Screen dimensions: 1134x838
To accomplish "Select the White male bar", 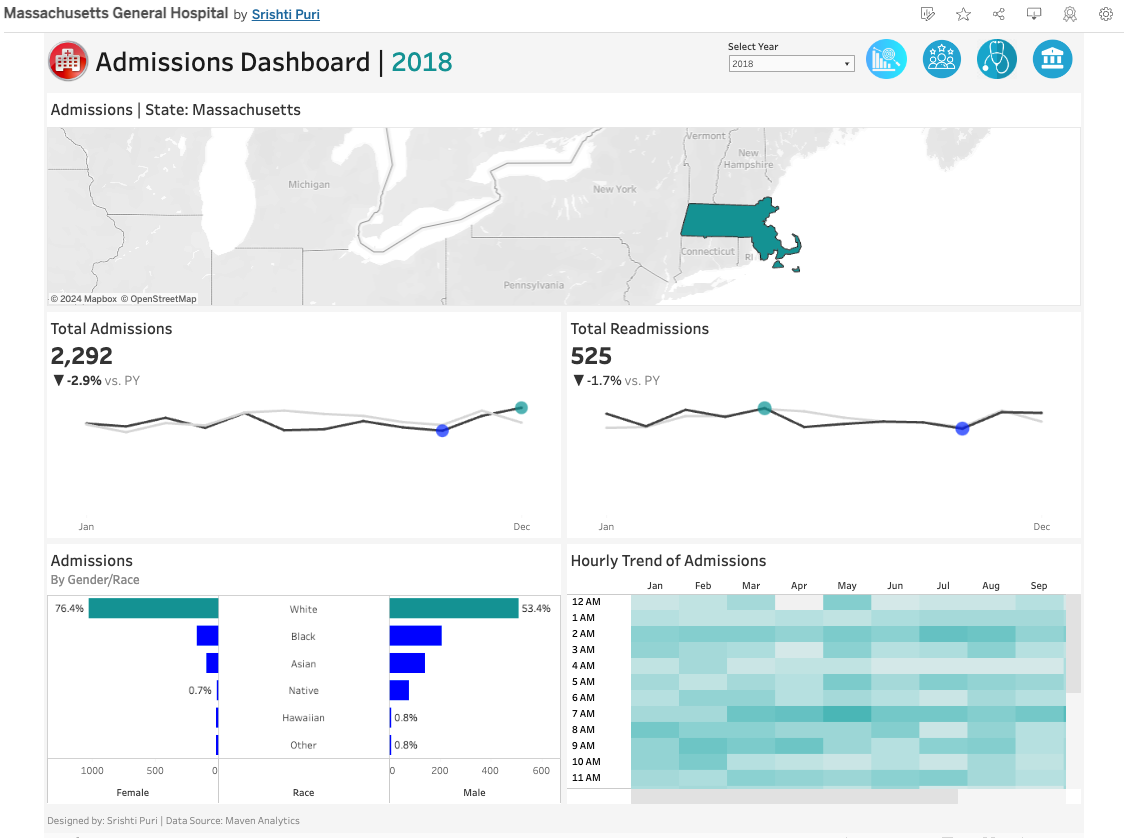I will click(x=454, y=608).
